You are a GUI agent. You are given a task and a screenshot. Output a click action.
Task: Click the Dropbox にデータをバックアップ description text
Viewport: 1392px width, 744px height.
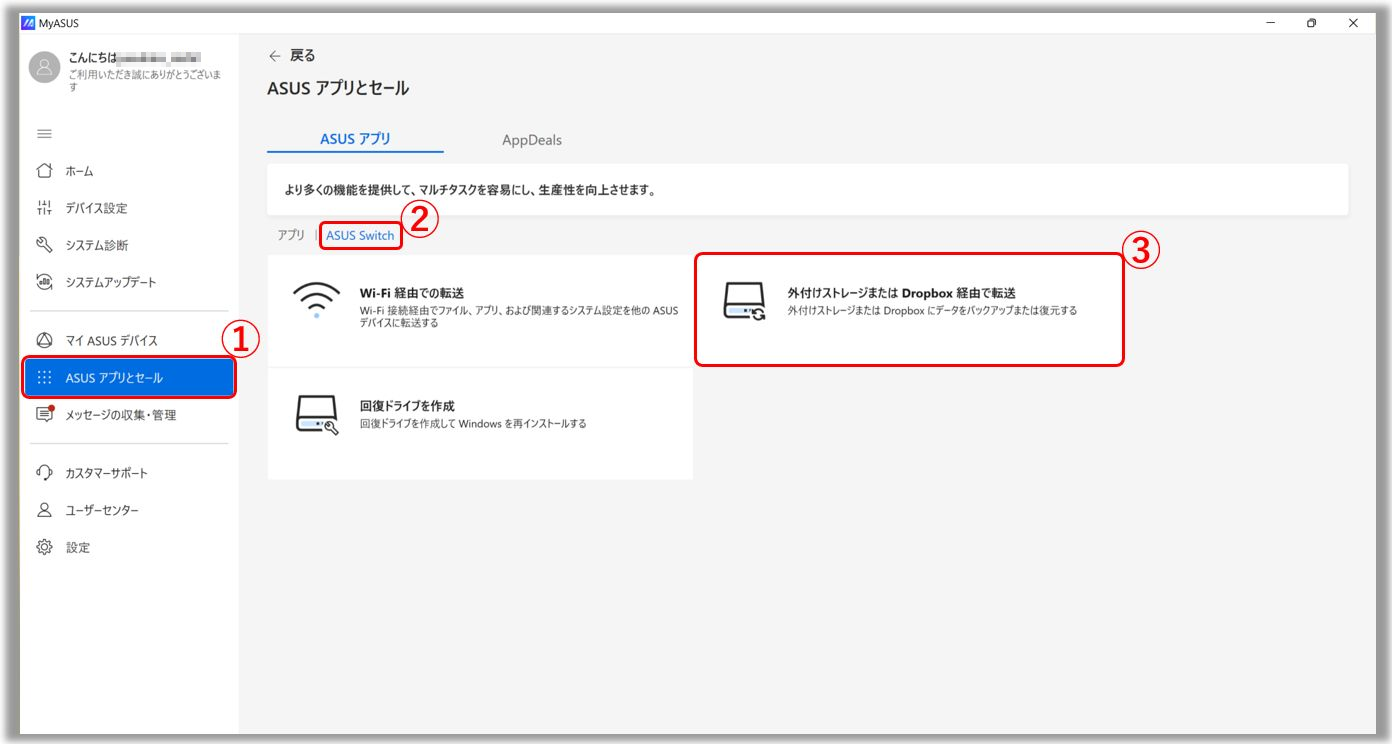coord(932,311)
